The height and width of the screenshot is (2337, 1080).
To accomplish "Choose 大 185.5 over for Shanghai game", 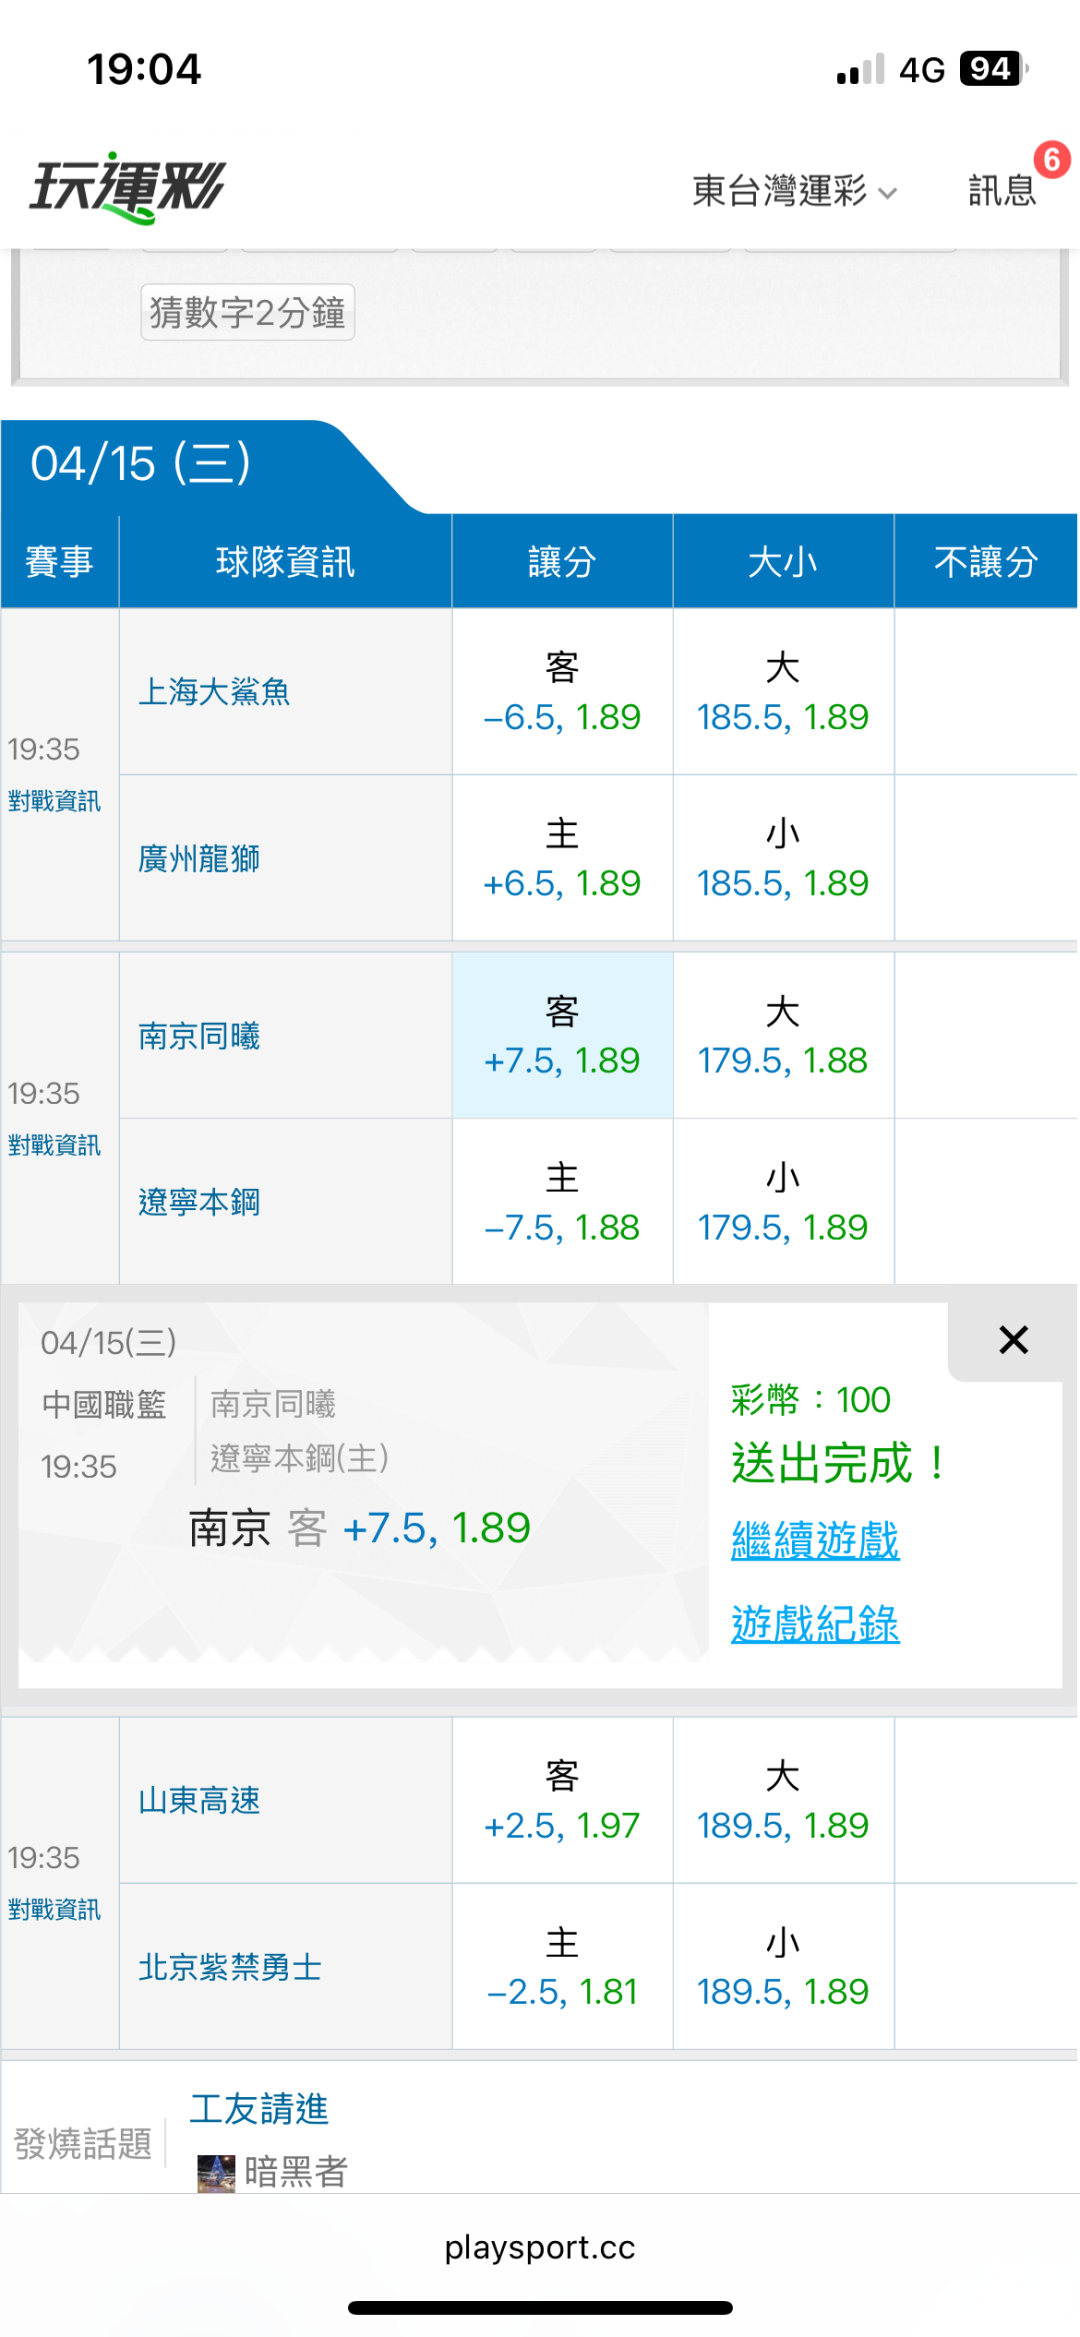I will coord(783,693).
